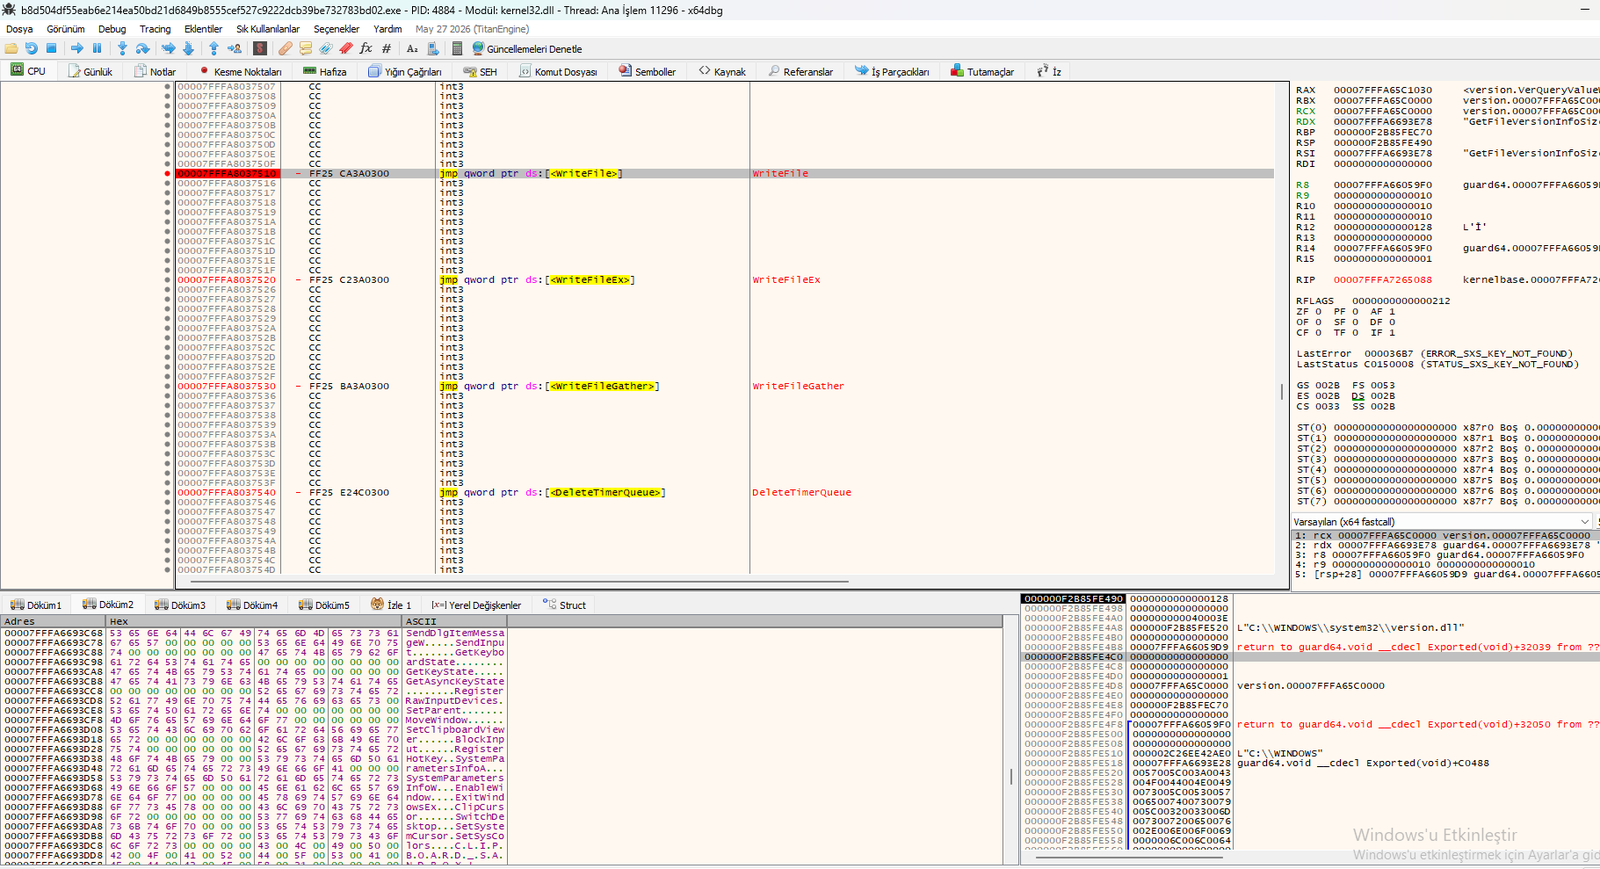Switch to the Yerel Değişkenler tab
This screenshot has height=869, width=1600.
(x=476, y=605)
